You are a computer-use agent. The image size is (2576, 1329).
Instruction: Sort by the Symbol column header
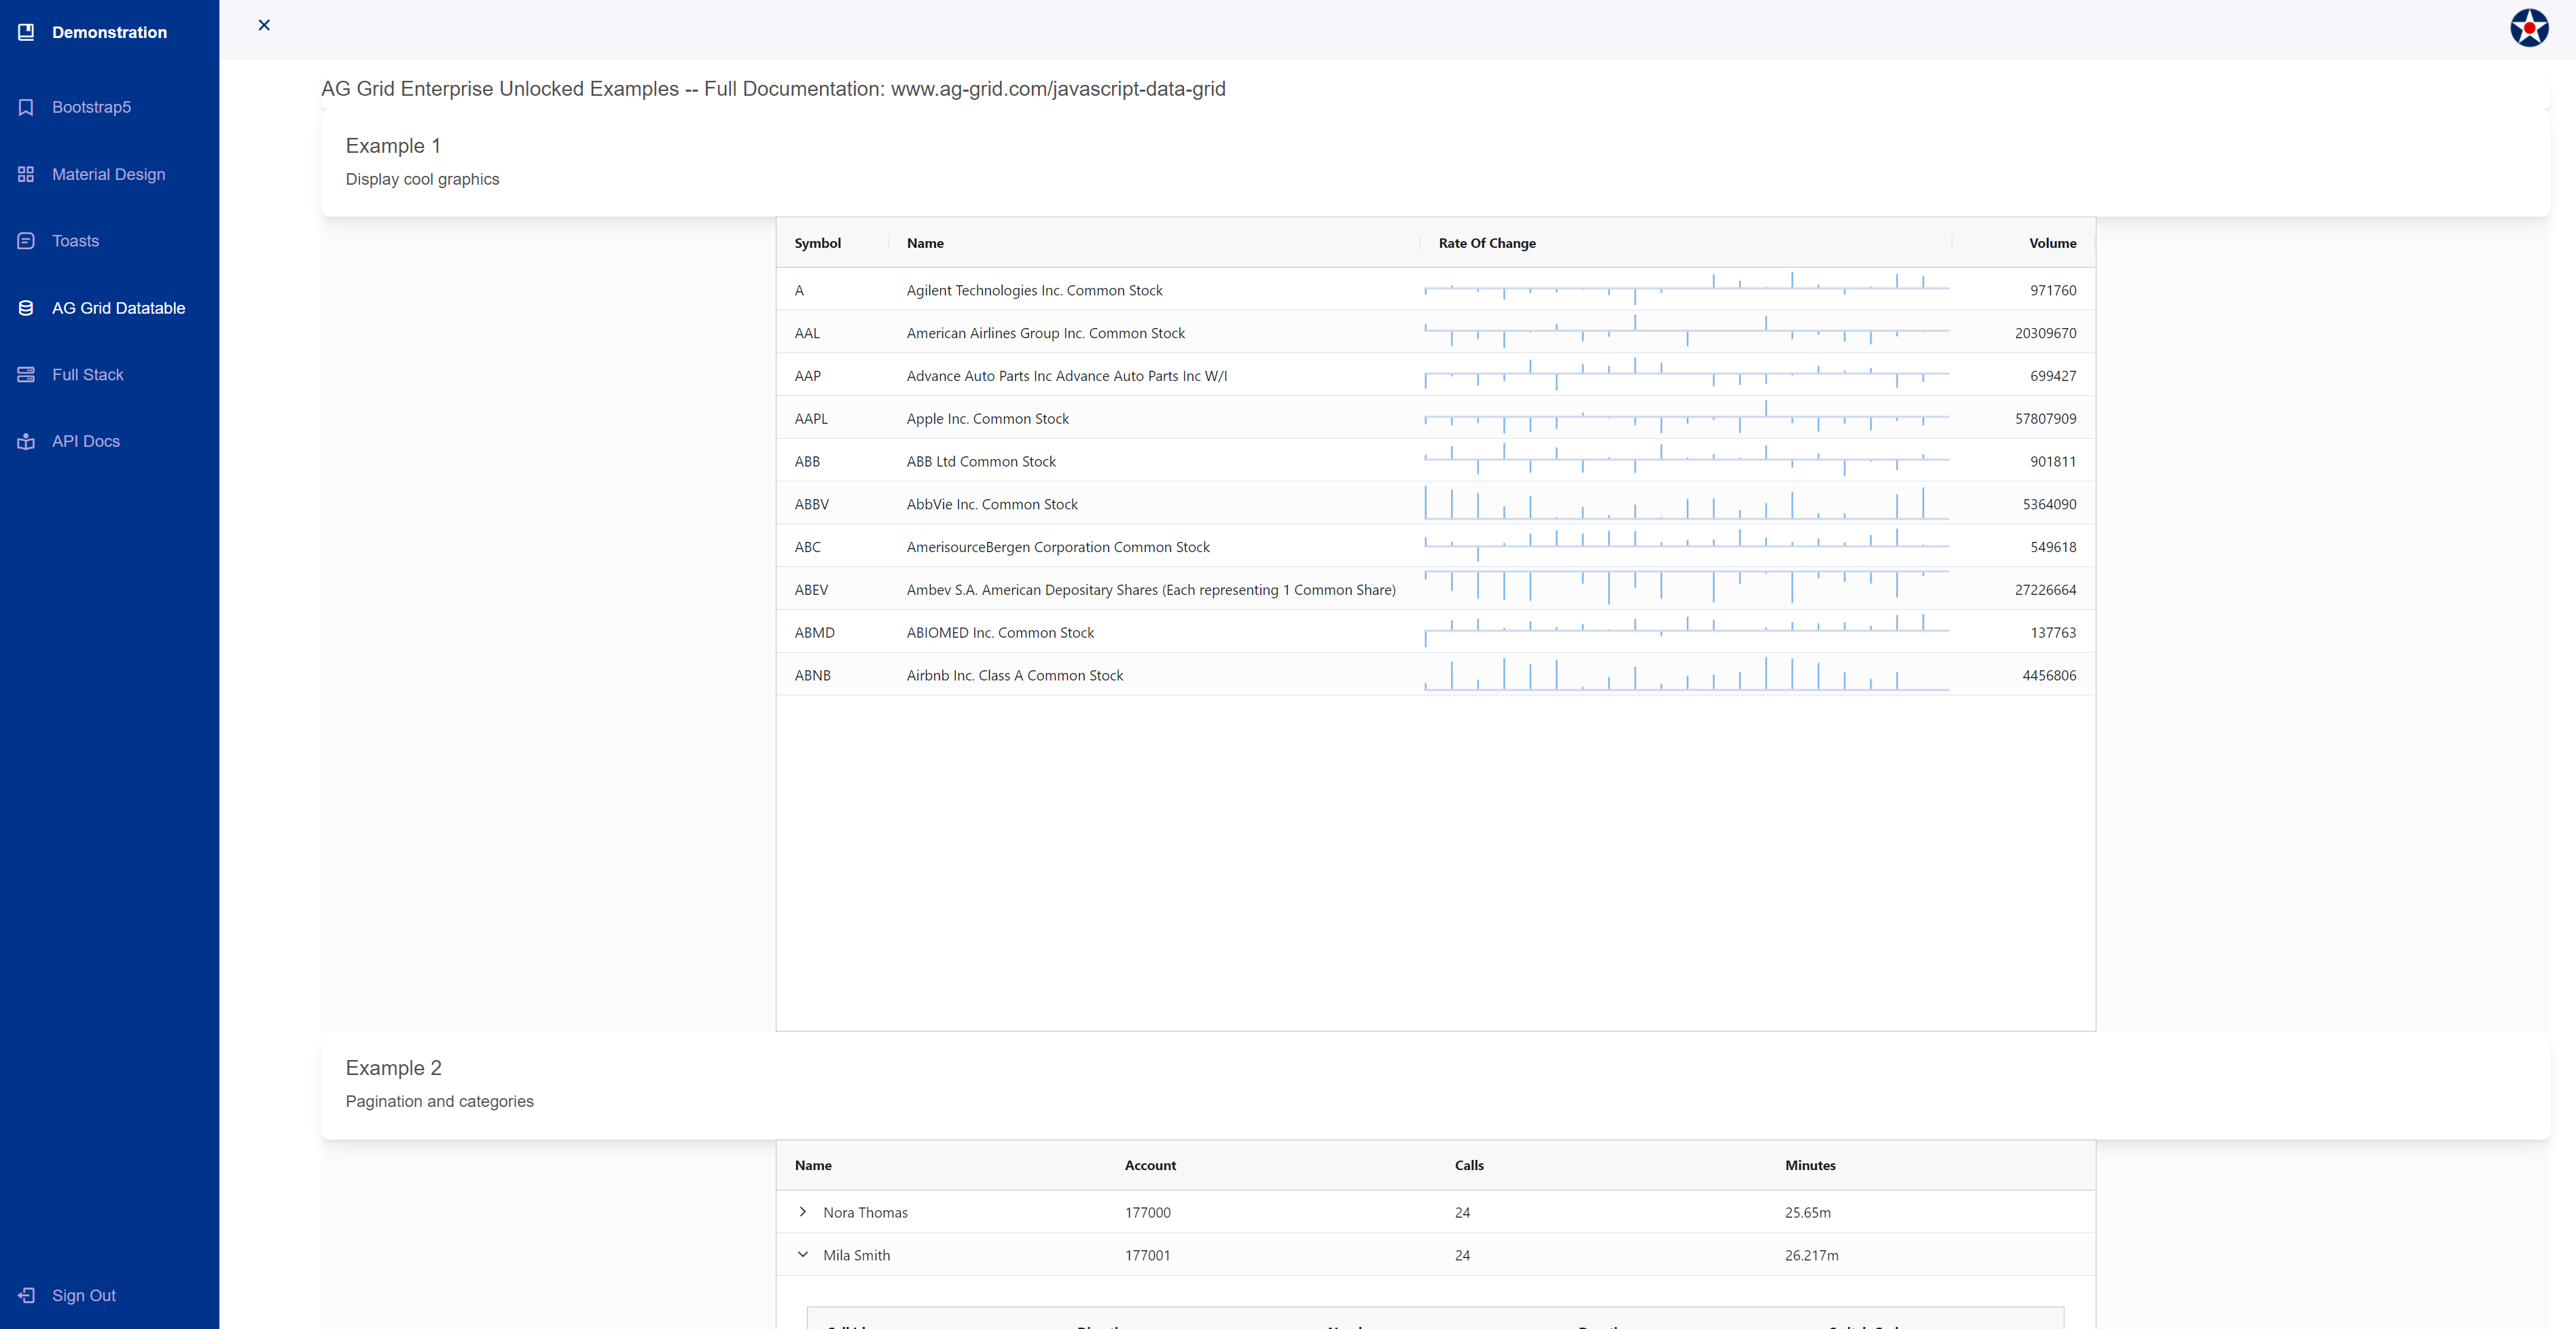818,243
